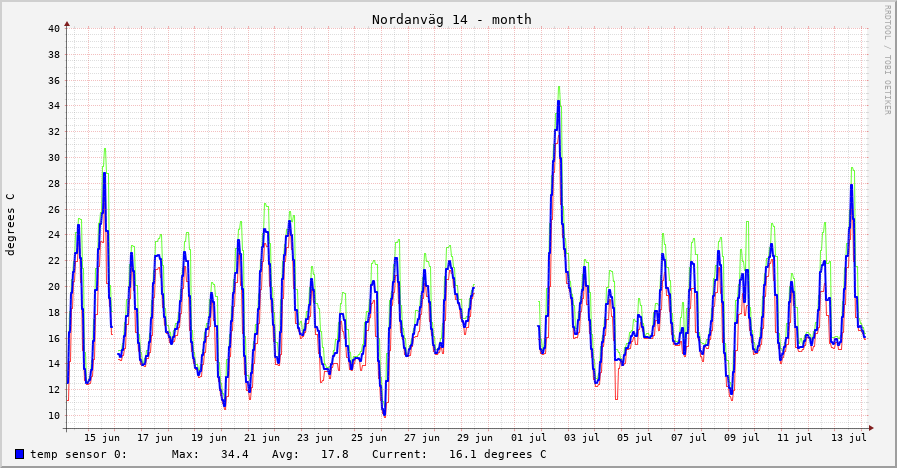Click the y-axis value '12'
The width and height of the screenshot is (897, 468).
[x=54, y=390]
